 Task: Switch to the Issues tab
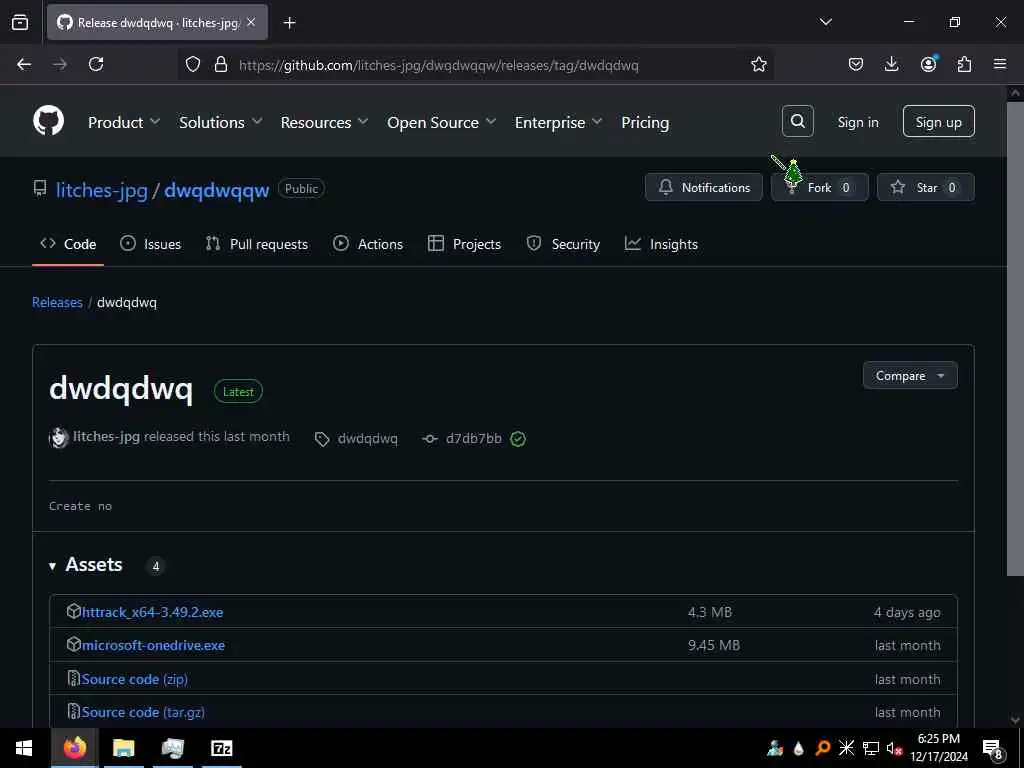pyautogui.click(x=151, y=244)
